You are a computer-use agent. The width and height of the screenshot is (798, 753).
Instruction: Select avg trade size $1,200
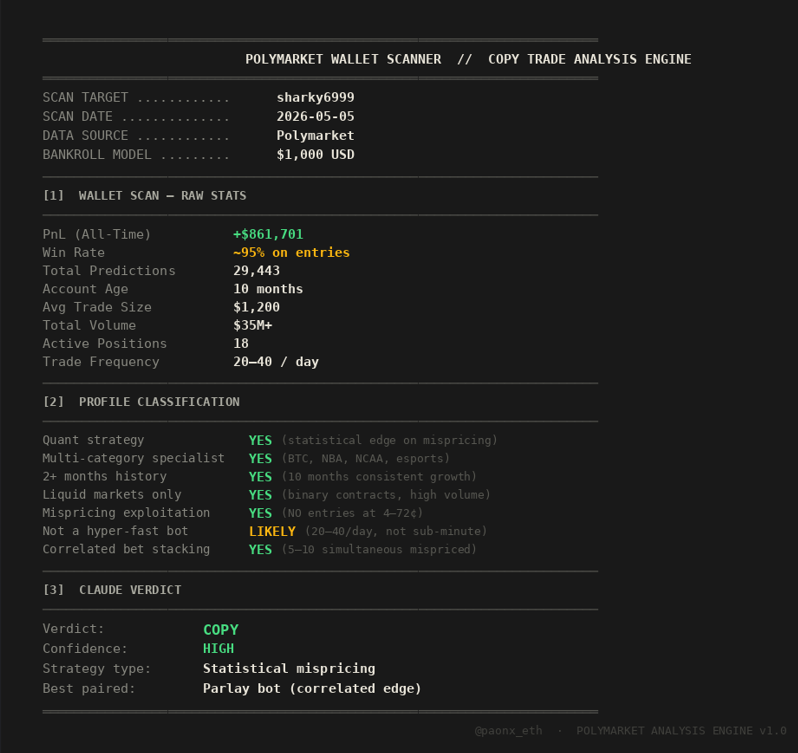[256, 307]
